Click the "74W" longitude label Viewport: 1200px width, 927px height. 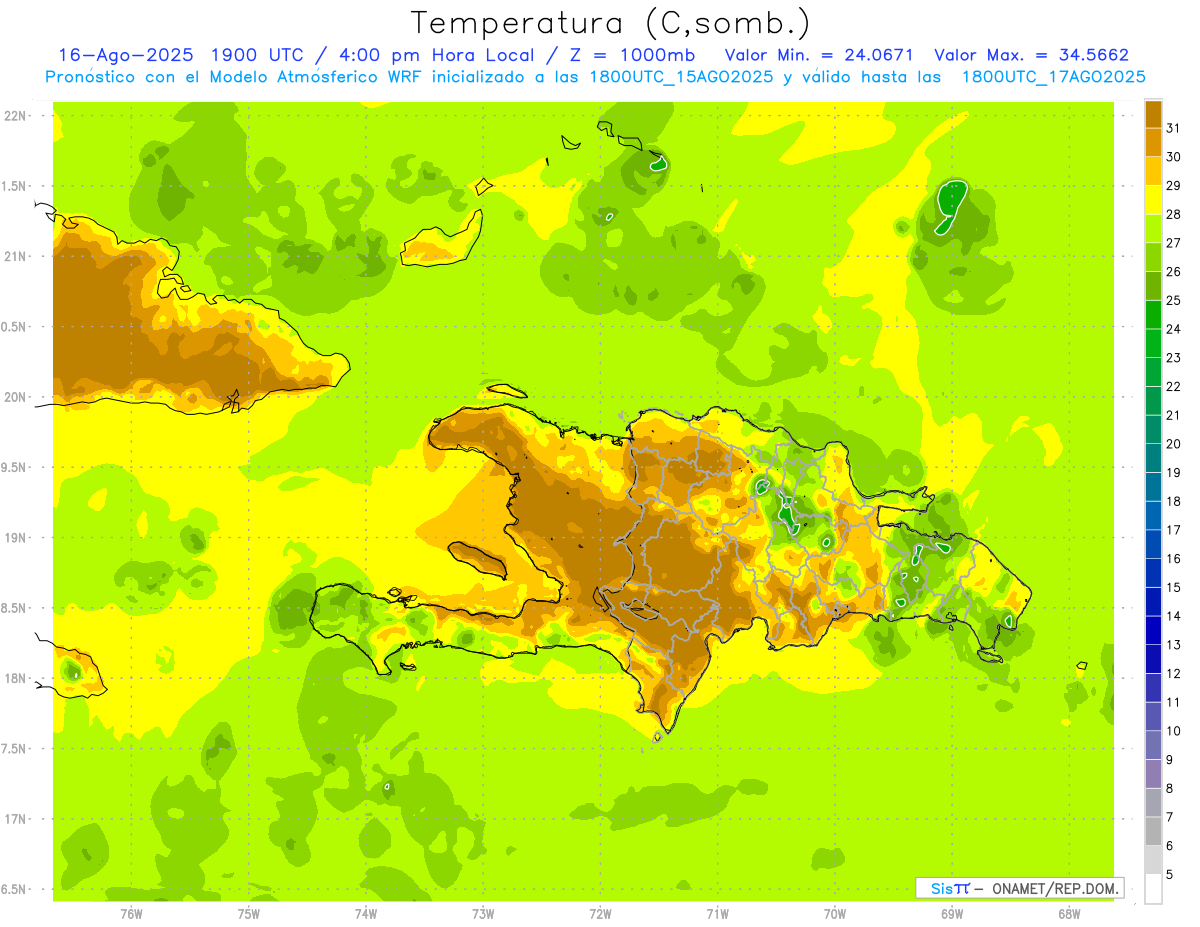[366, 914]
